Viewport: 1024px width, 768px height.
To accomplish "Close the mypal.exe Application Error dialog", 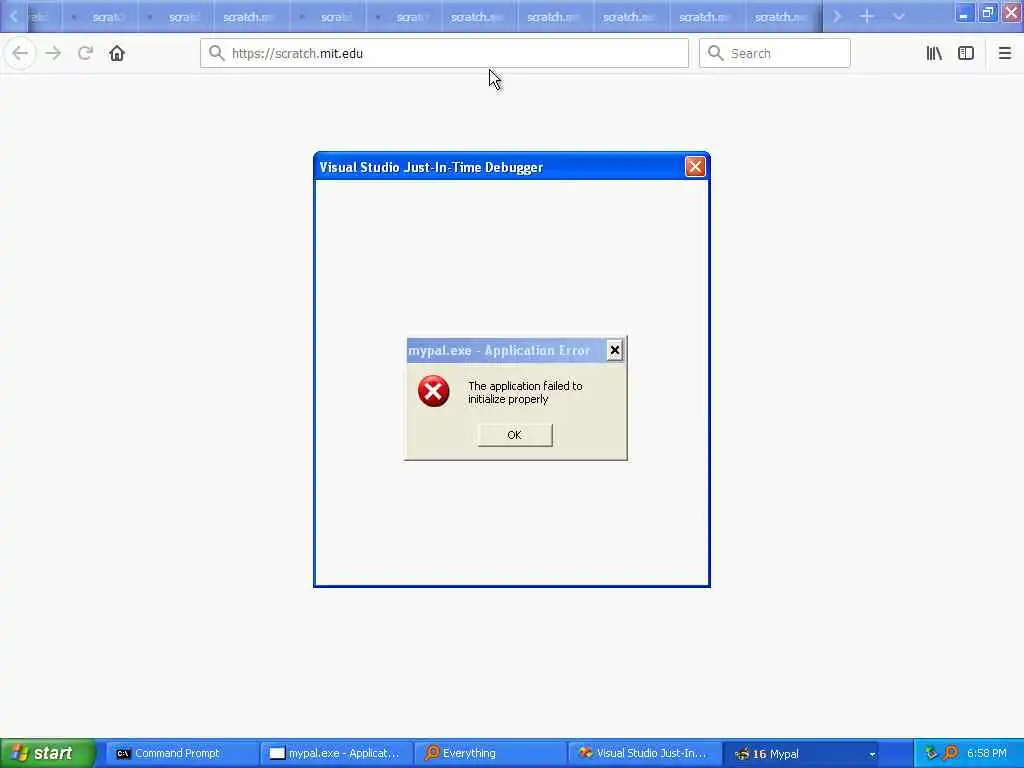I will click(615, 351).
